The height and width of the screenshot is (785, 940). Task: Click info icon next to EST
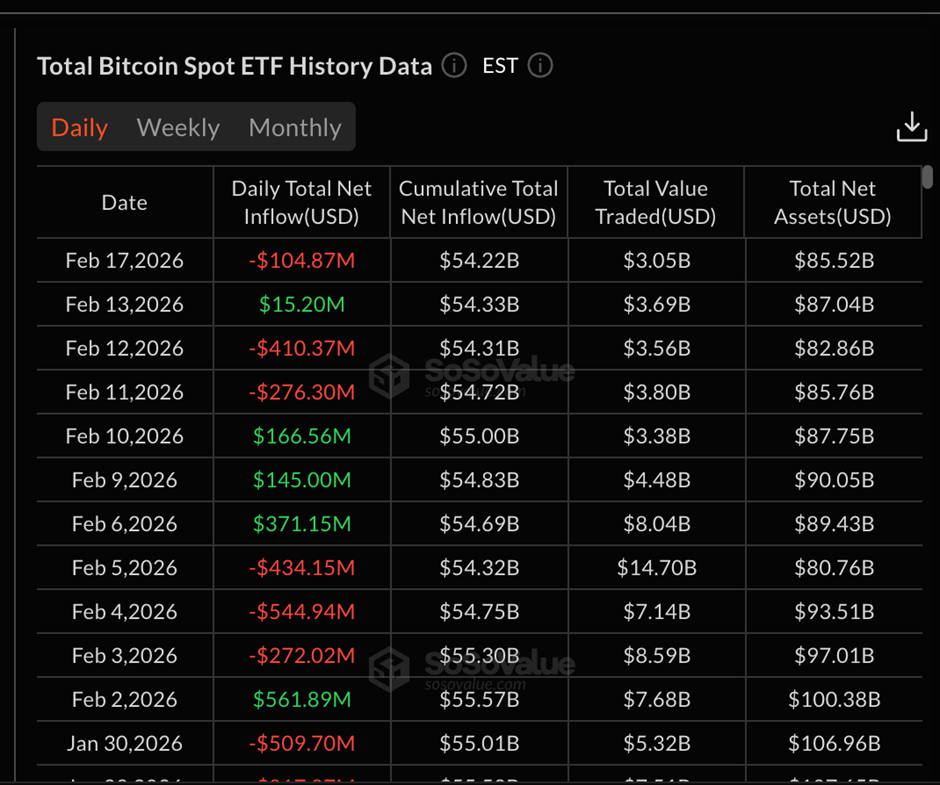(x=540, y=66)
